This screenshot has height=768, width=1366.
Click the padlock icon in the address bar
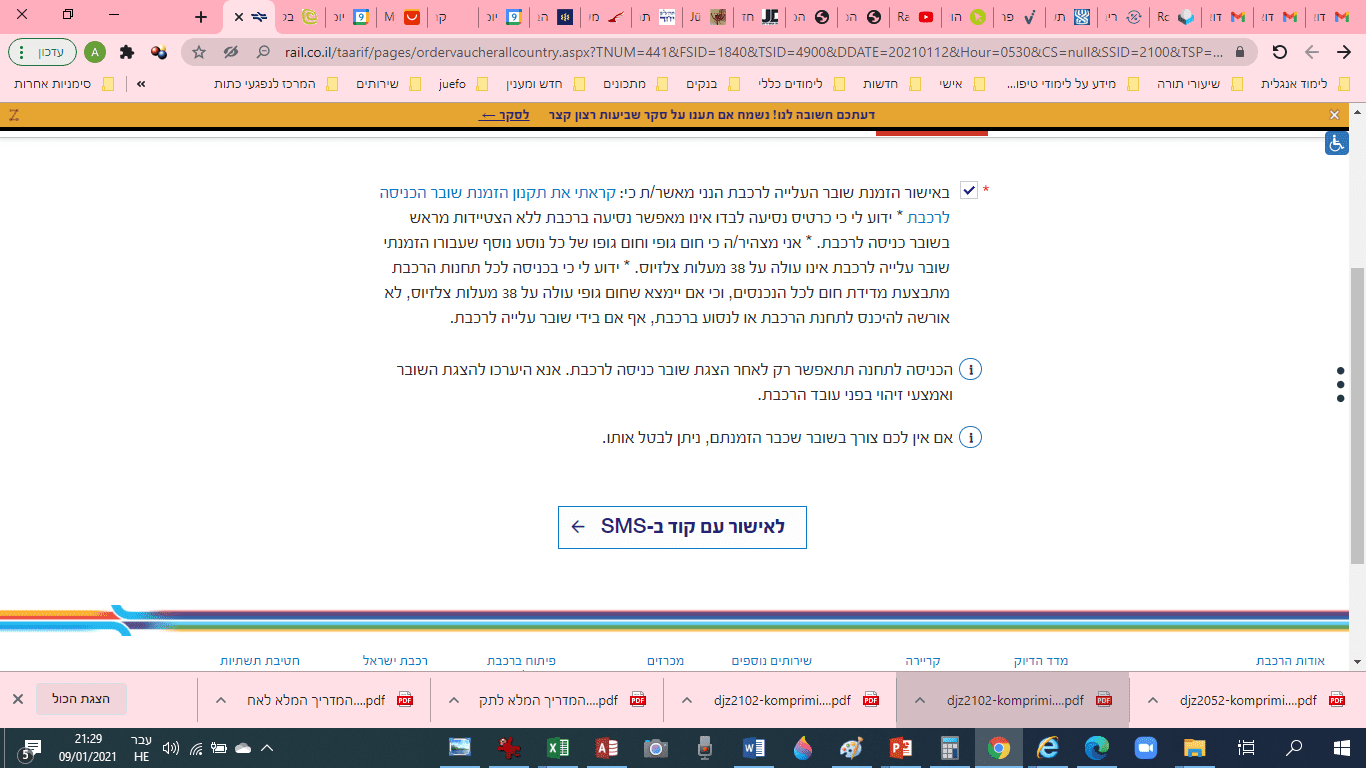[1241, 52]
